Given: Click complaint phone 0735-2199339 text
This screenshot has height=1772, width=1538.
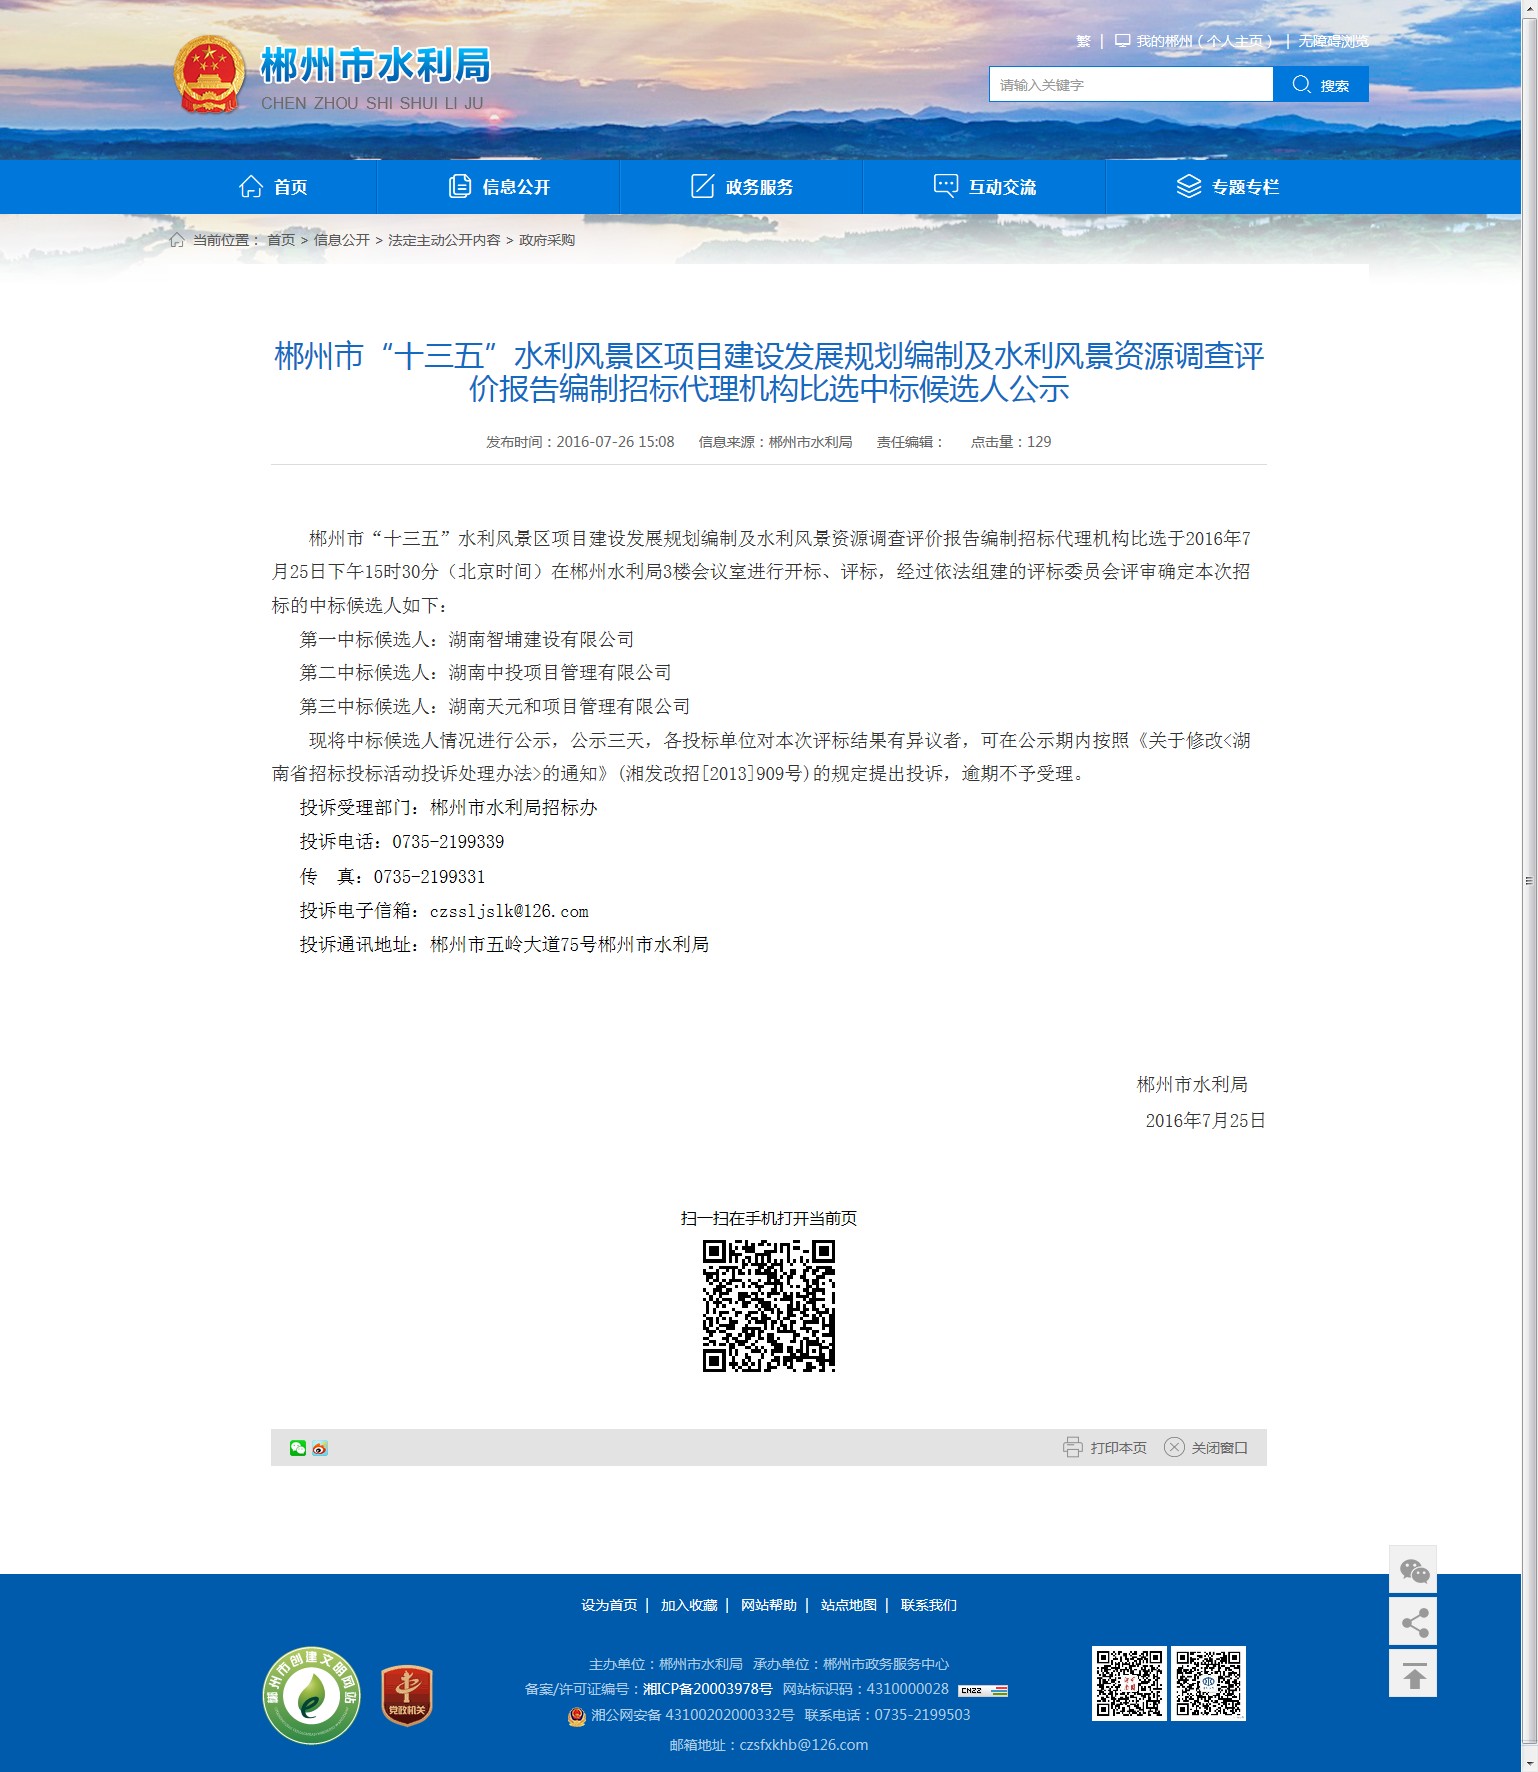Looking at the screenshot, I should click(448, 842).
